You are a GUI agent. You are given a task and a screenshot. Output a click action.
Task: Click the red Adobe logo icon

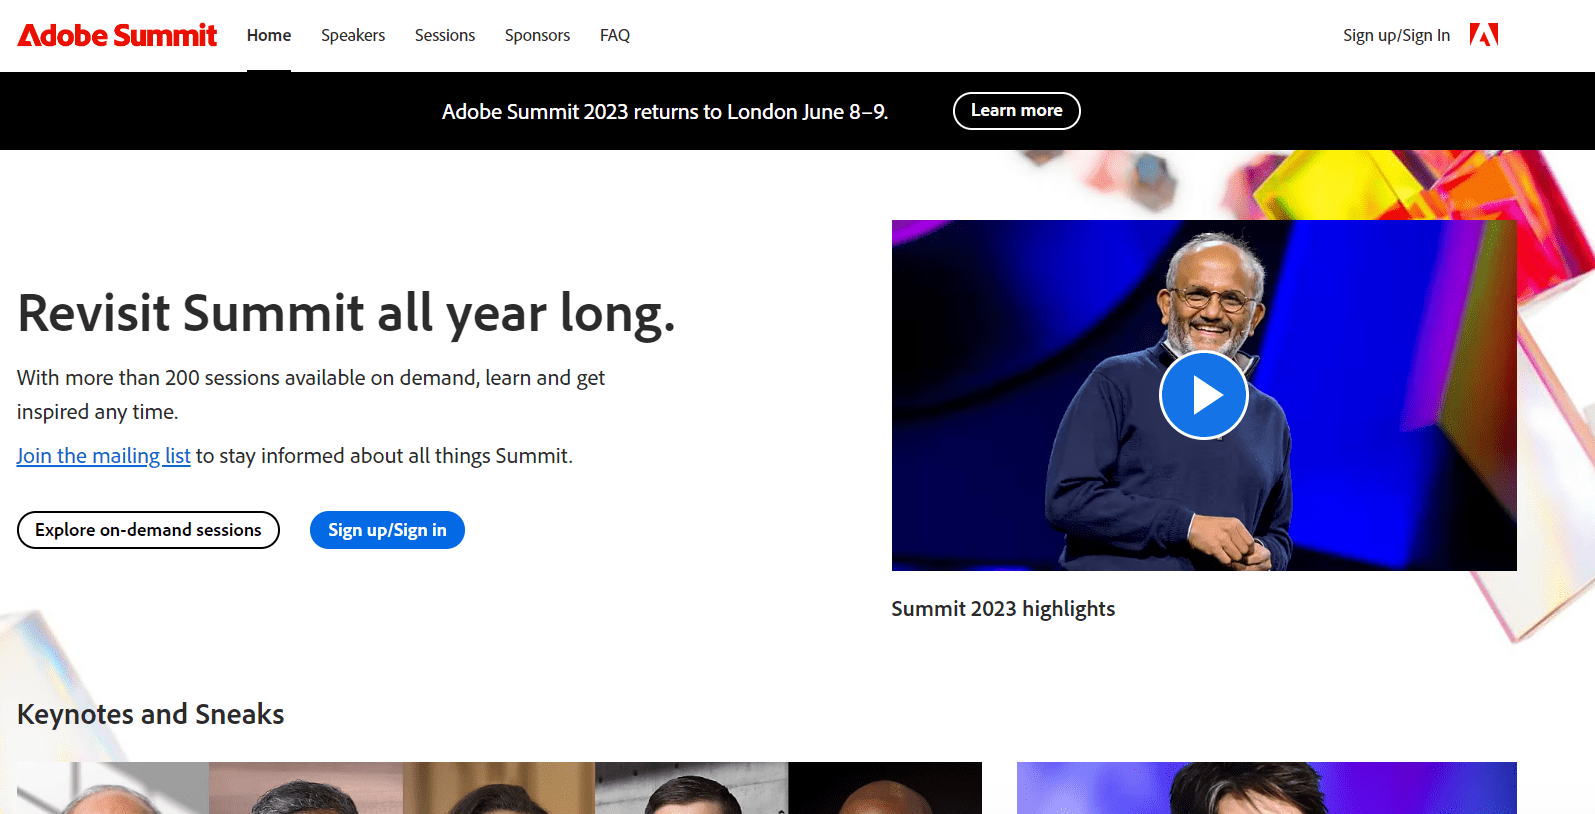point(1484,35)
